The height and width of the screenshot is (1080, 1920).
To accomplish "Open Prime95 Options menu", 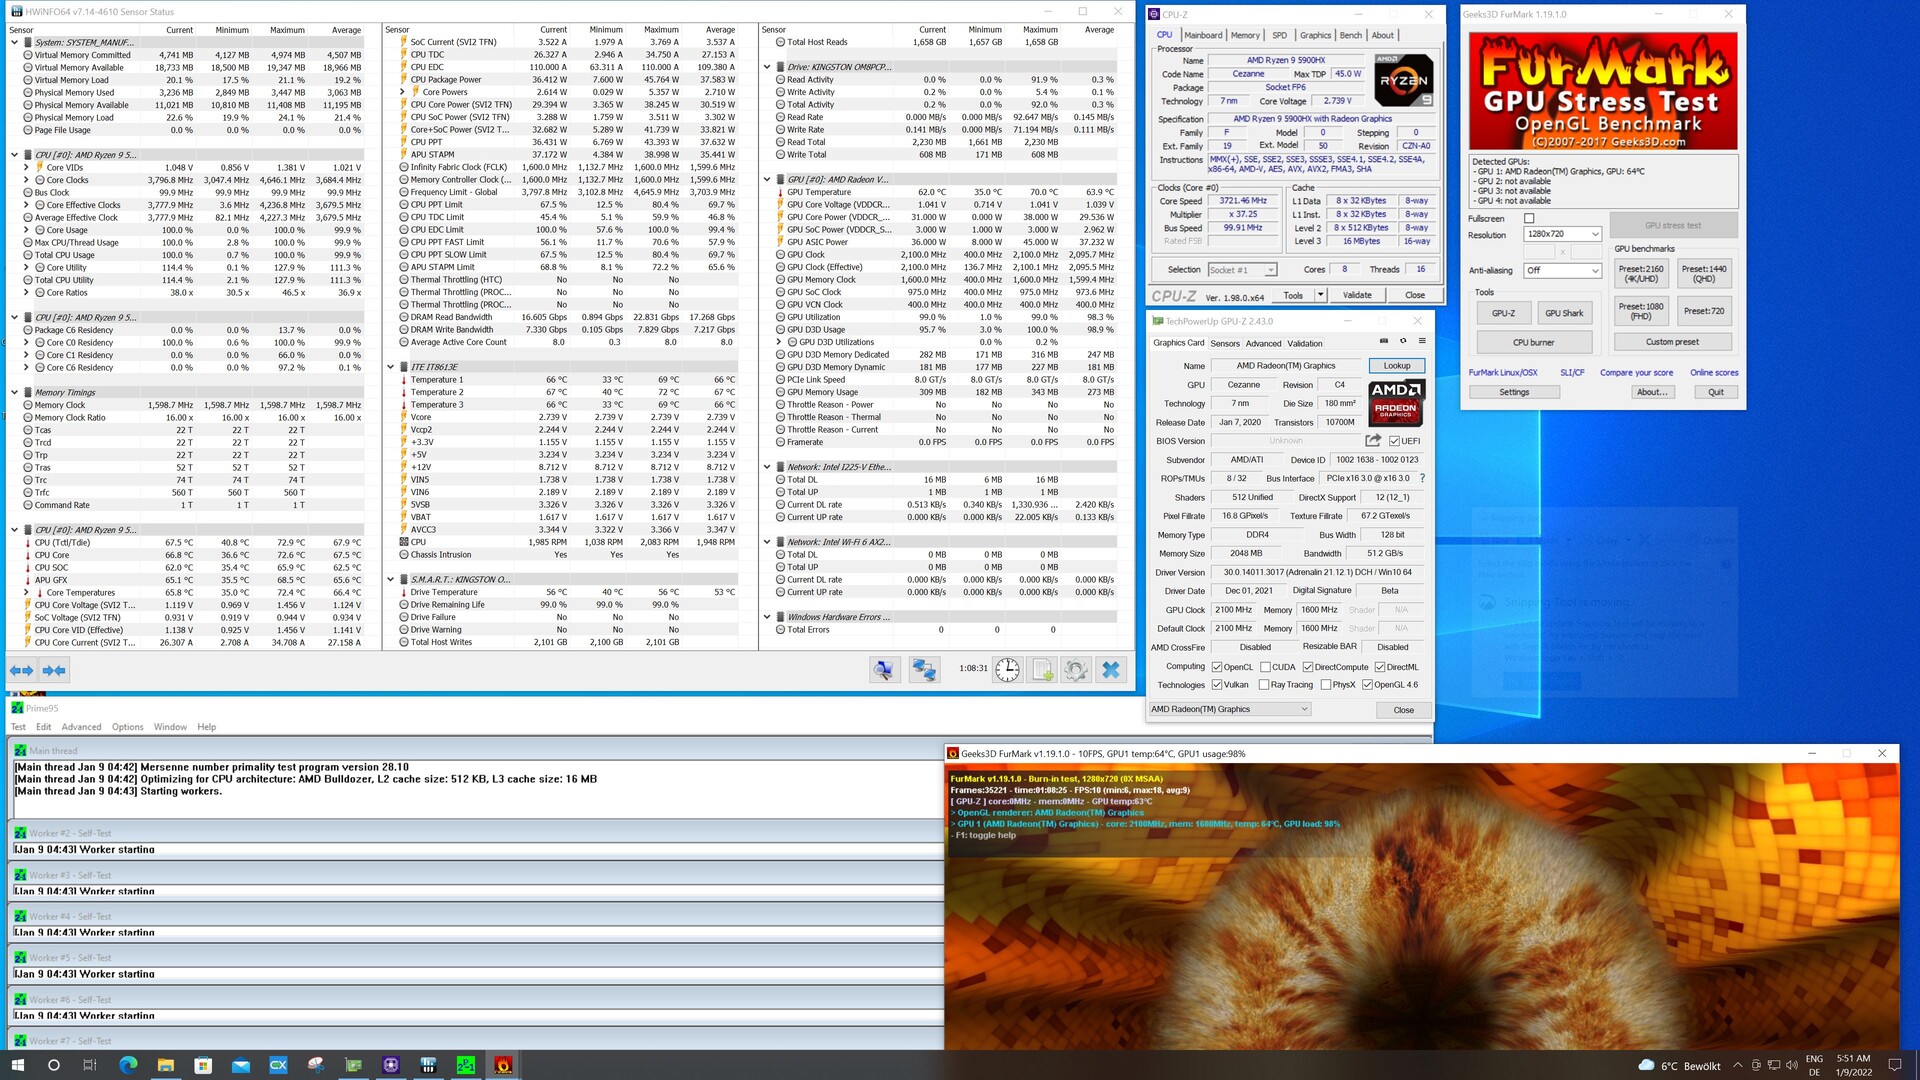I will point(127,727).
